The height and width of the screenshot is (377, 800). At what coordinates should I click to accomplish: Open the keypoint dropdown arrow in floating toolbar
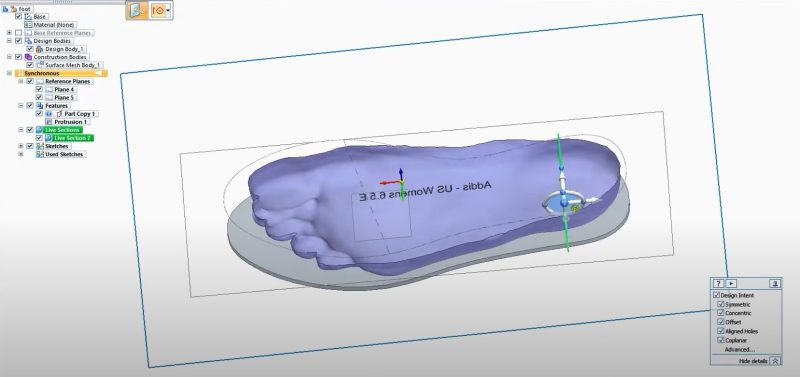coord(168,10)
